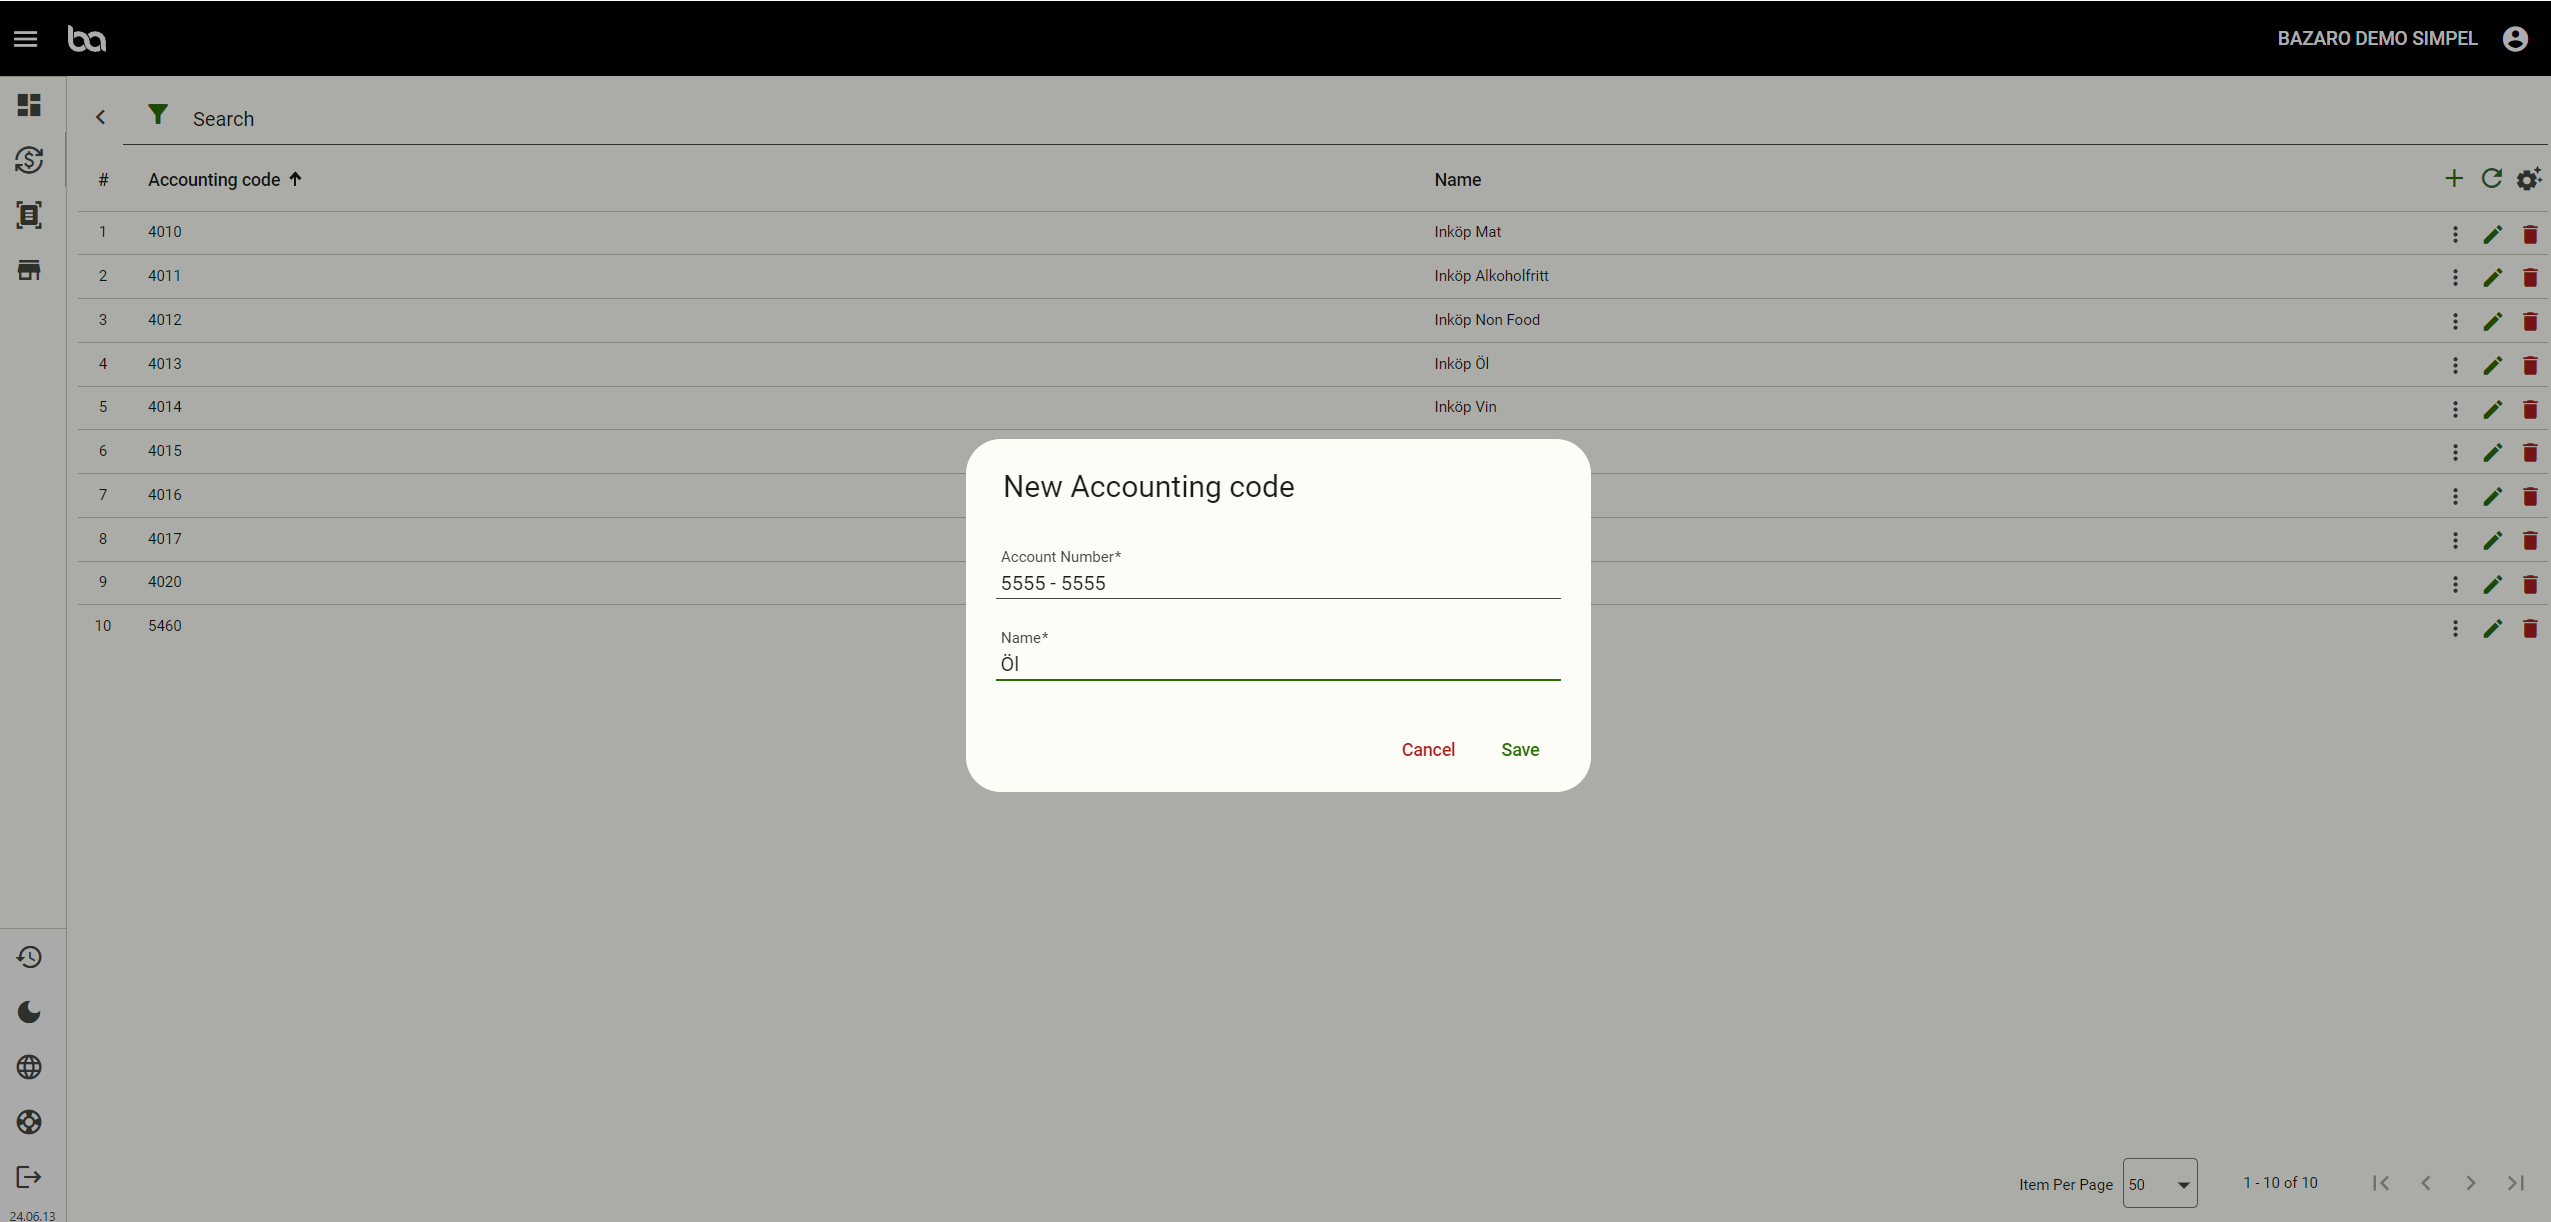2551x1222 pixels.
Task: Click Cancel in New Accounting code dialog
Action: click(1427, 750)
